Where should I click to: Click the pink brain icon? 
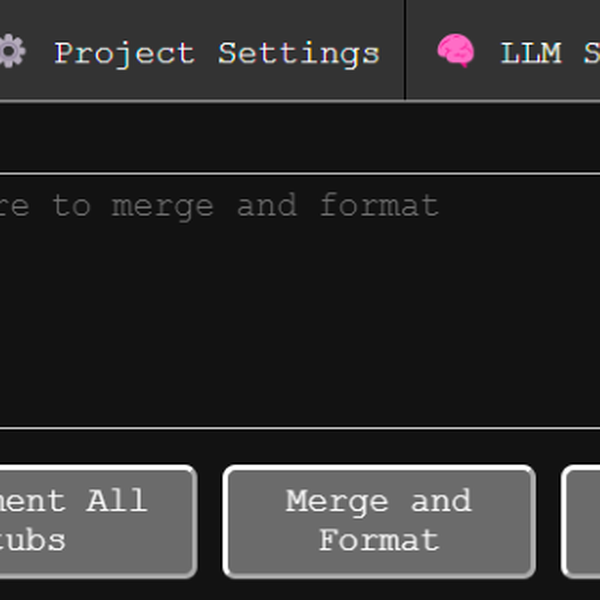(x=455, y=51)
